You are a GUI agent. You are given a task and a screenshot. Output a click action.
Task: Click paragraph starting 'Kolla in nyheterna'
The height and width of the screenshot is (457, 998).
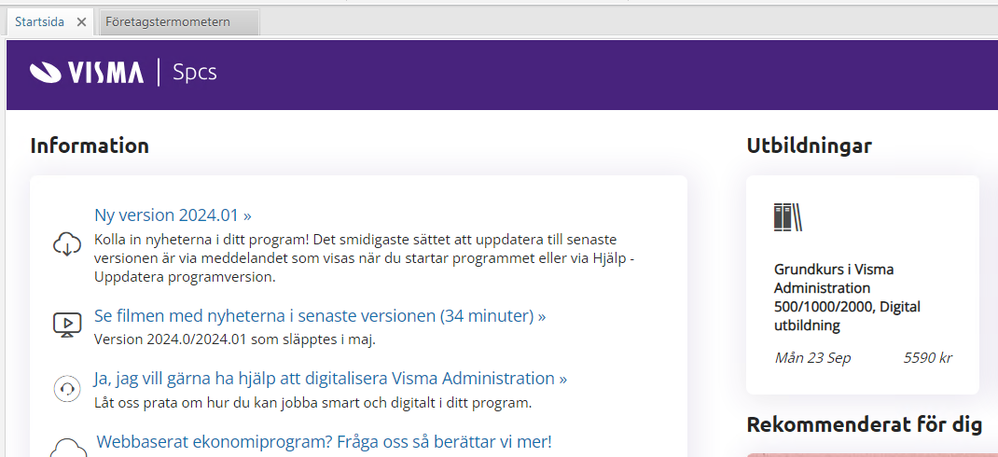pyautogui.click(x=365, y=258)
